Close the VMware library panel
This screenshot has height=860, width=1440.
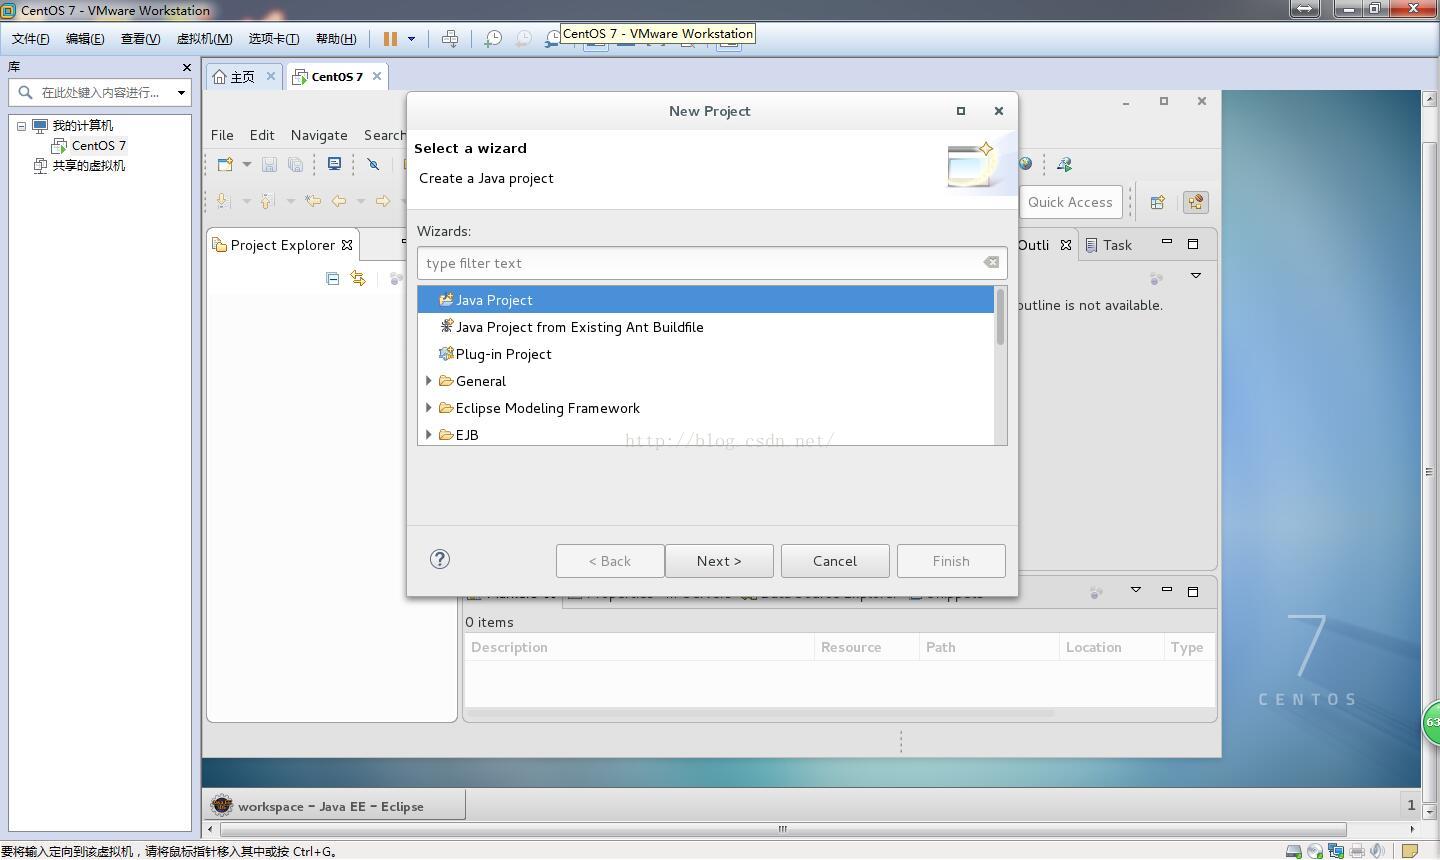pos(186,67)
